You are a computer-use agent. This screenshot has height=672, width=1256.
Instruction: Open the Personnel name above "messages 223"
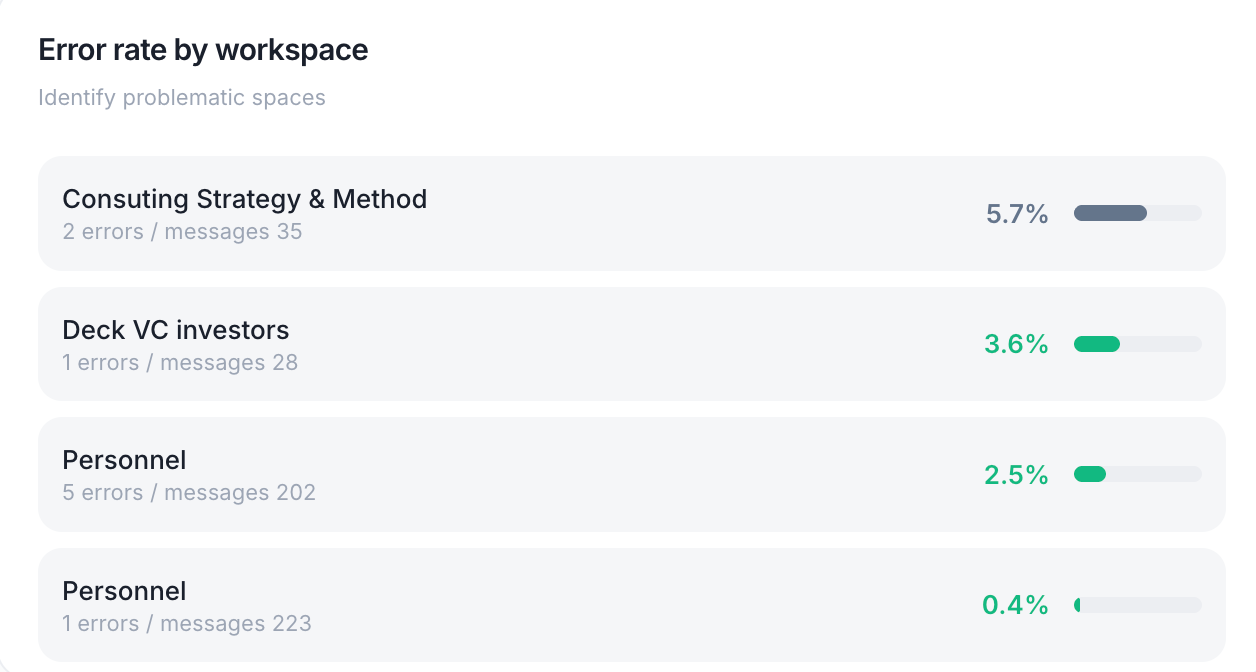[124, 591]
